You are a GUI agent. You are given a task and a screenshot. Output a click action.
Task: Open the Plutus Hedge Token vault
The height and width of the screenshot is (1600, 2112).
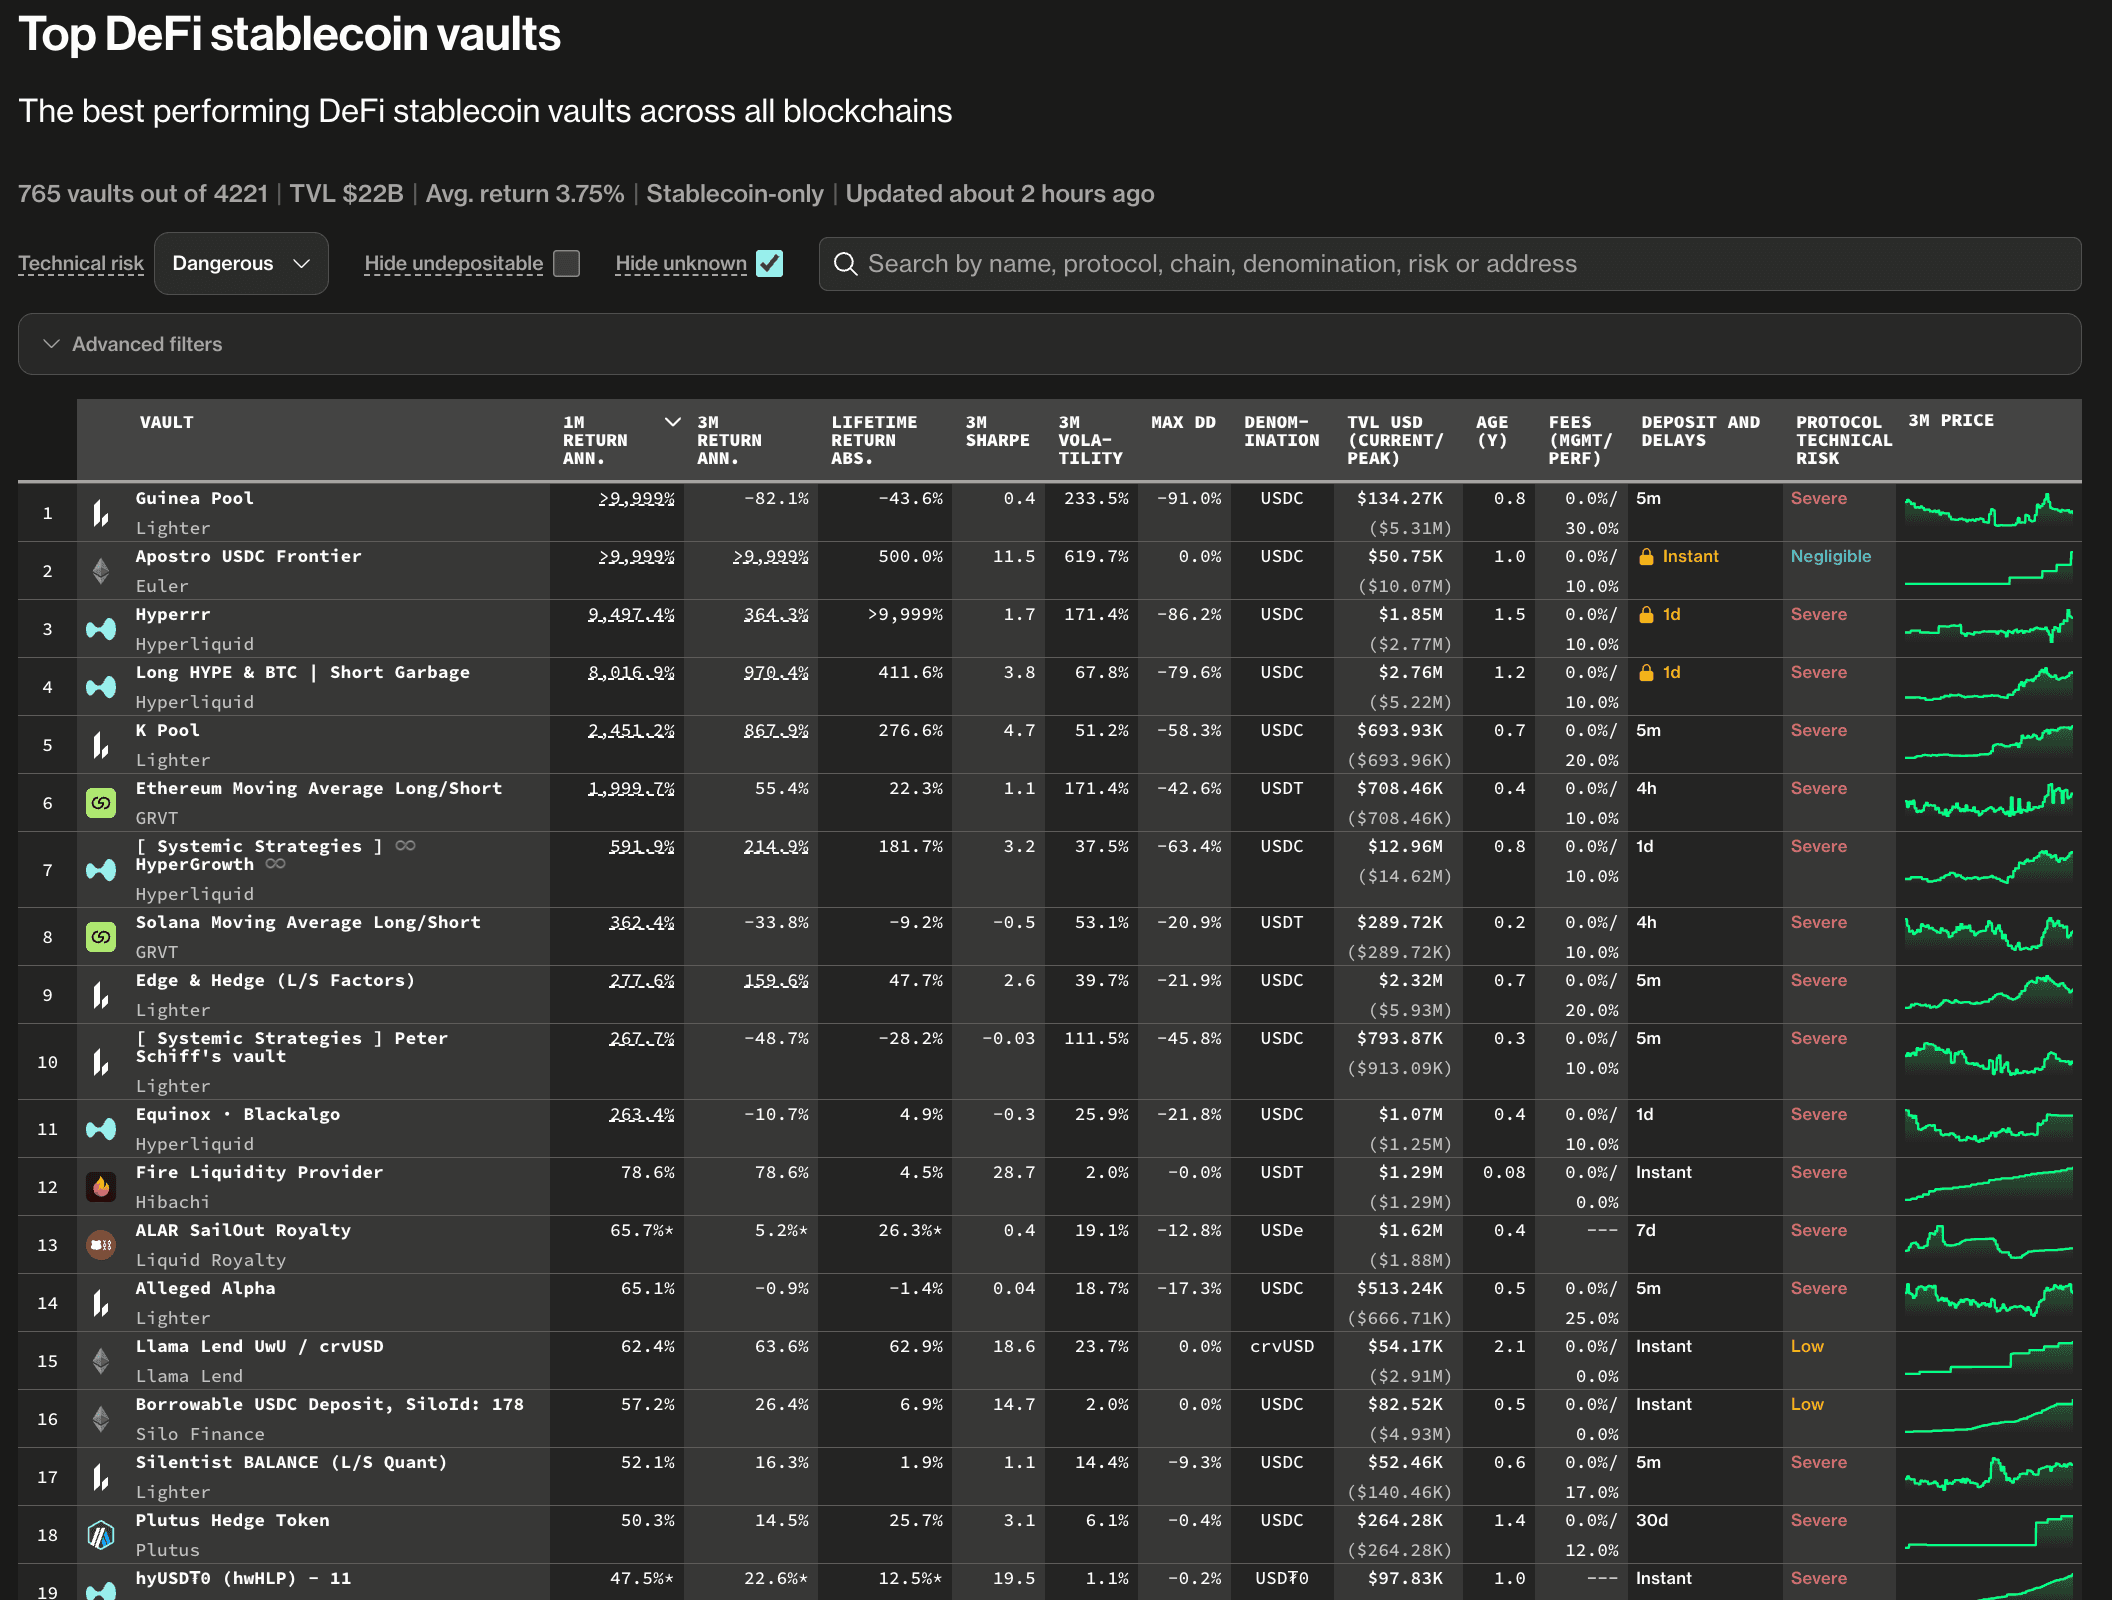233,1520
